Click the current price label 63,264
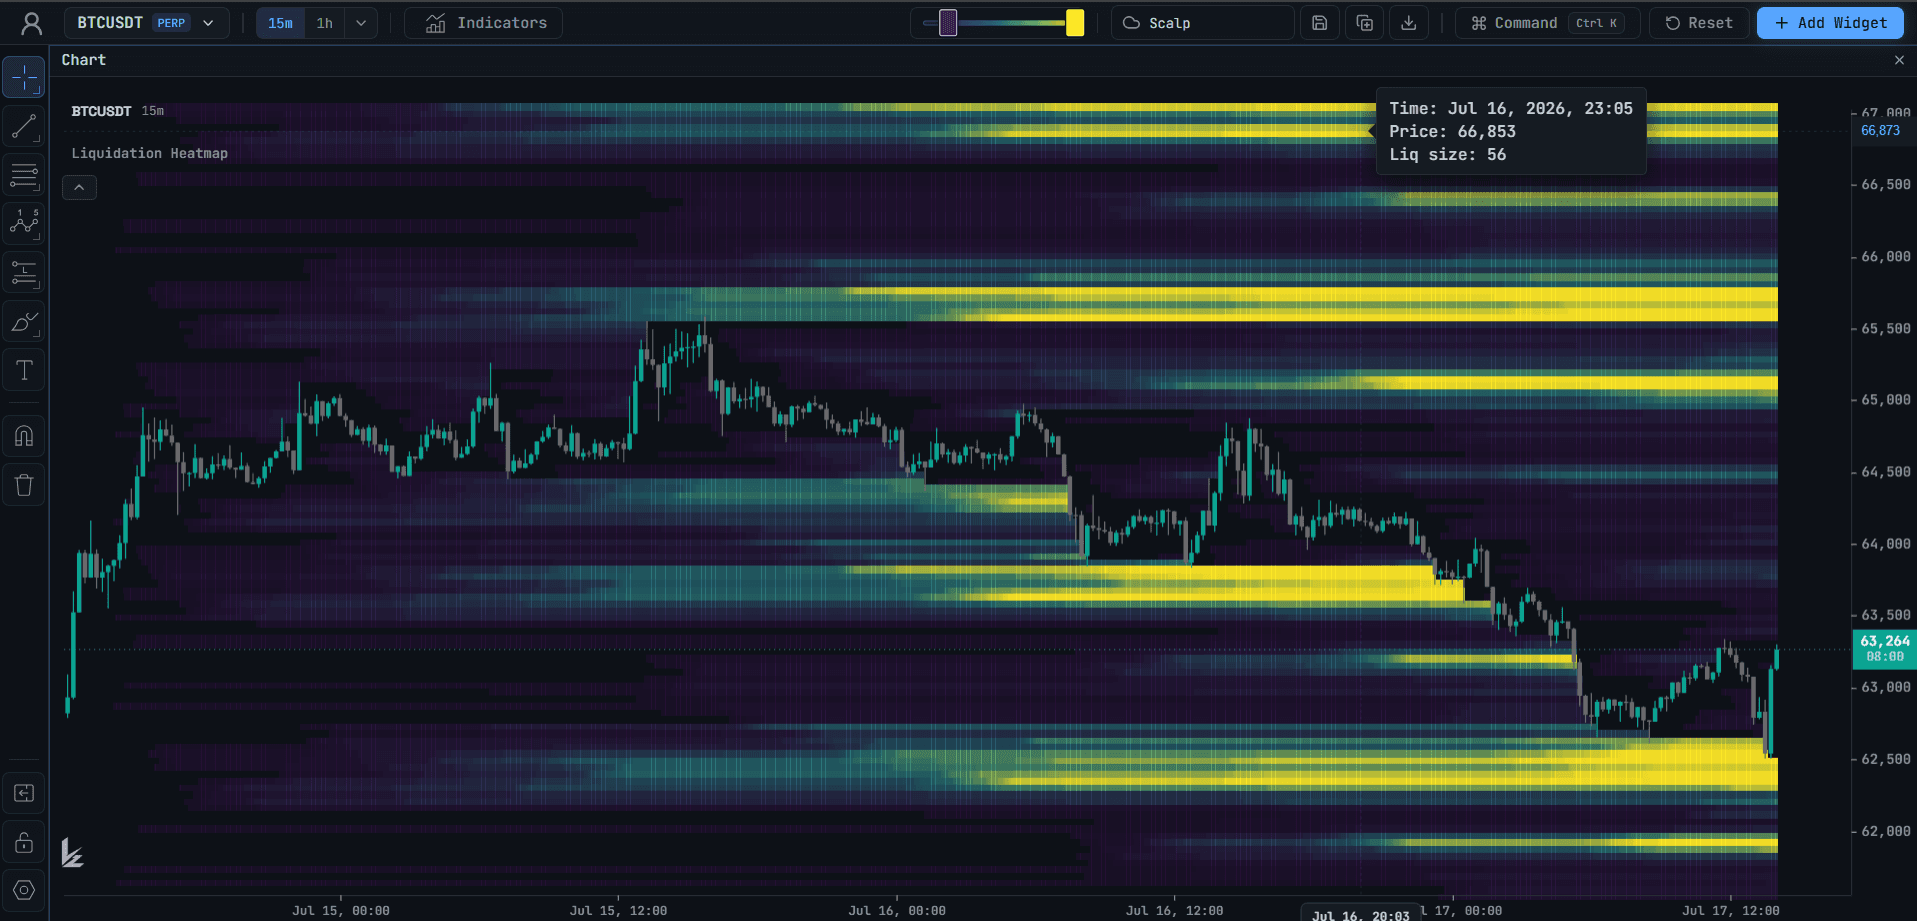 click(1884, 648)
